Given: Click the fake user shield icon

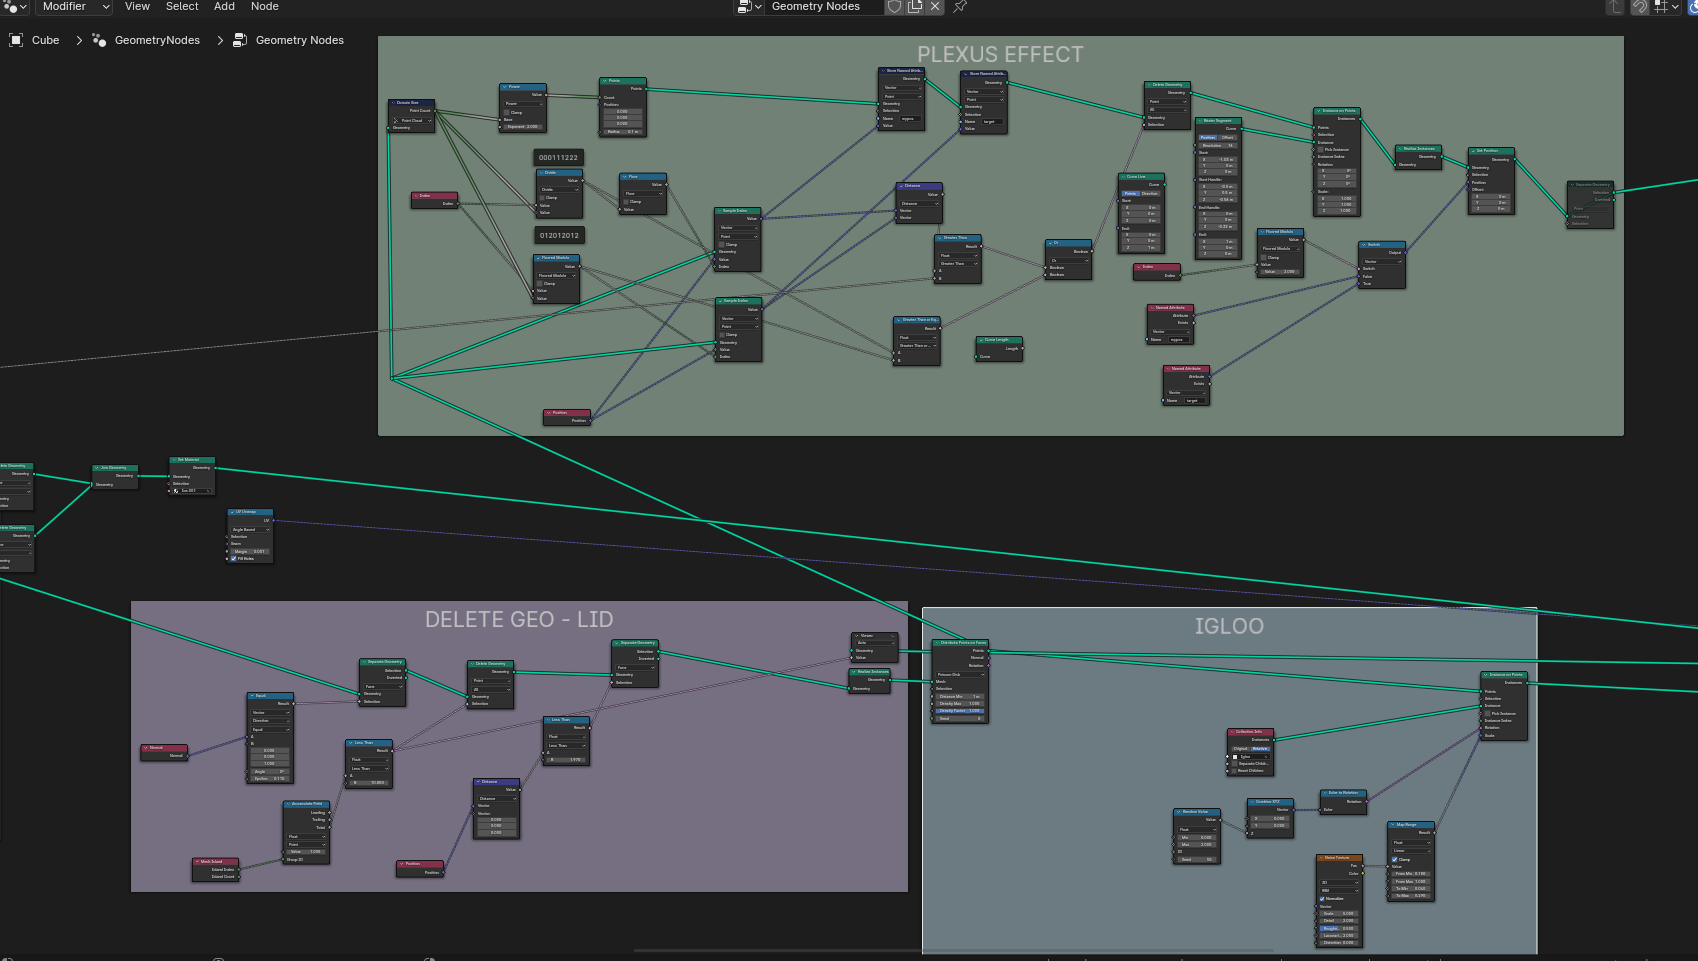Looking at the screenshot, I should (894, 7).
